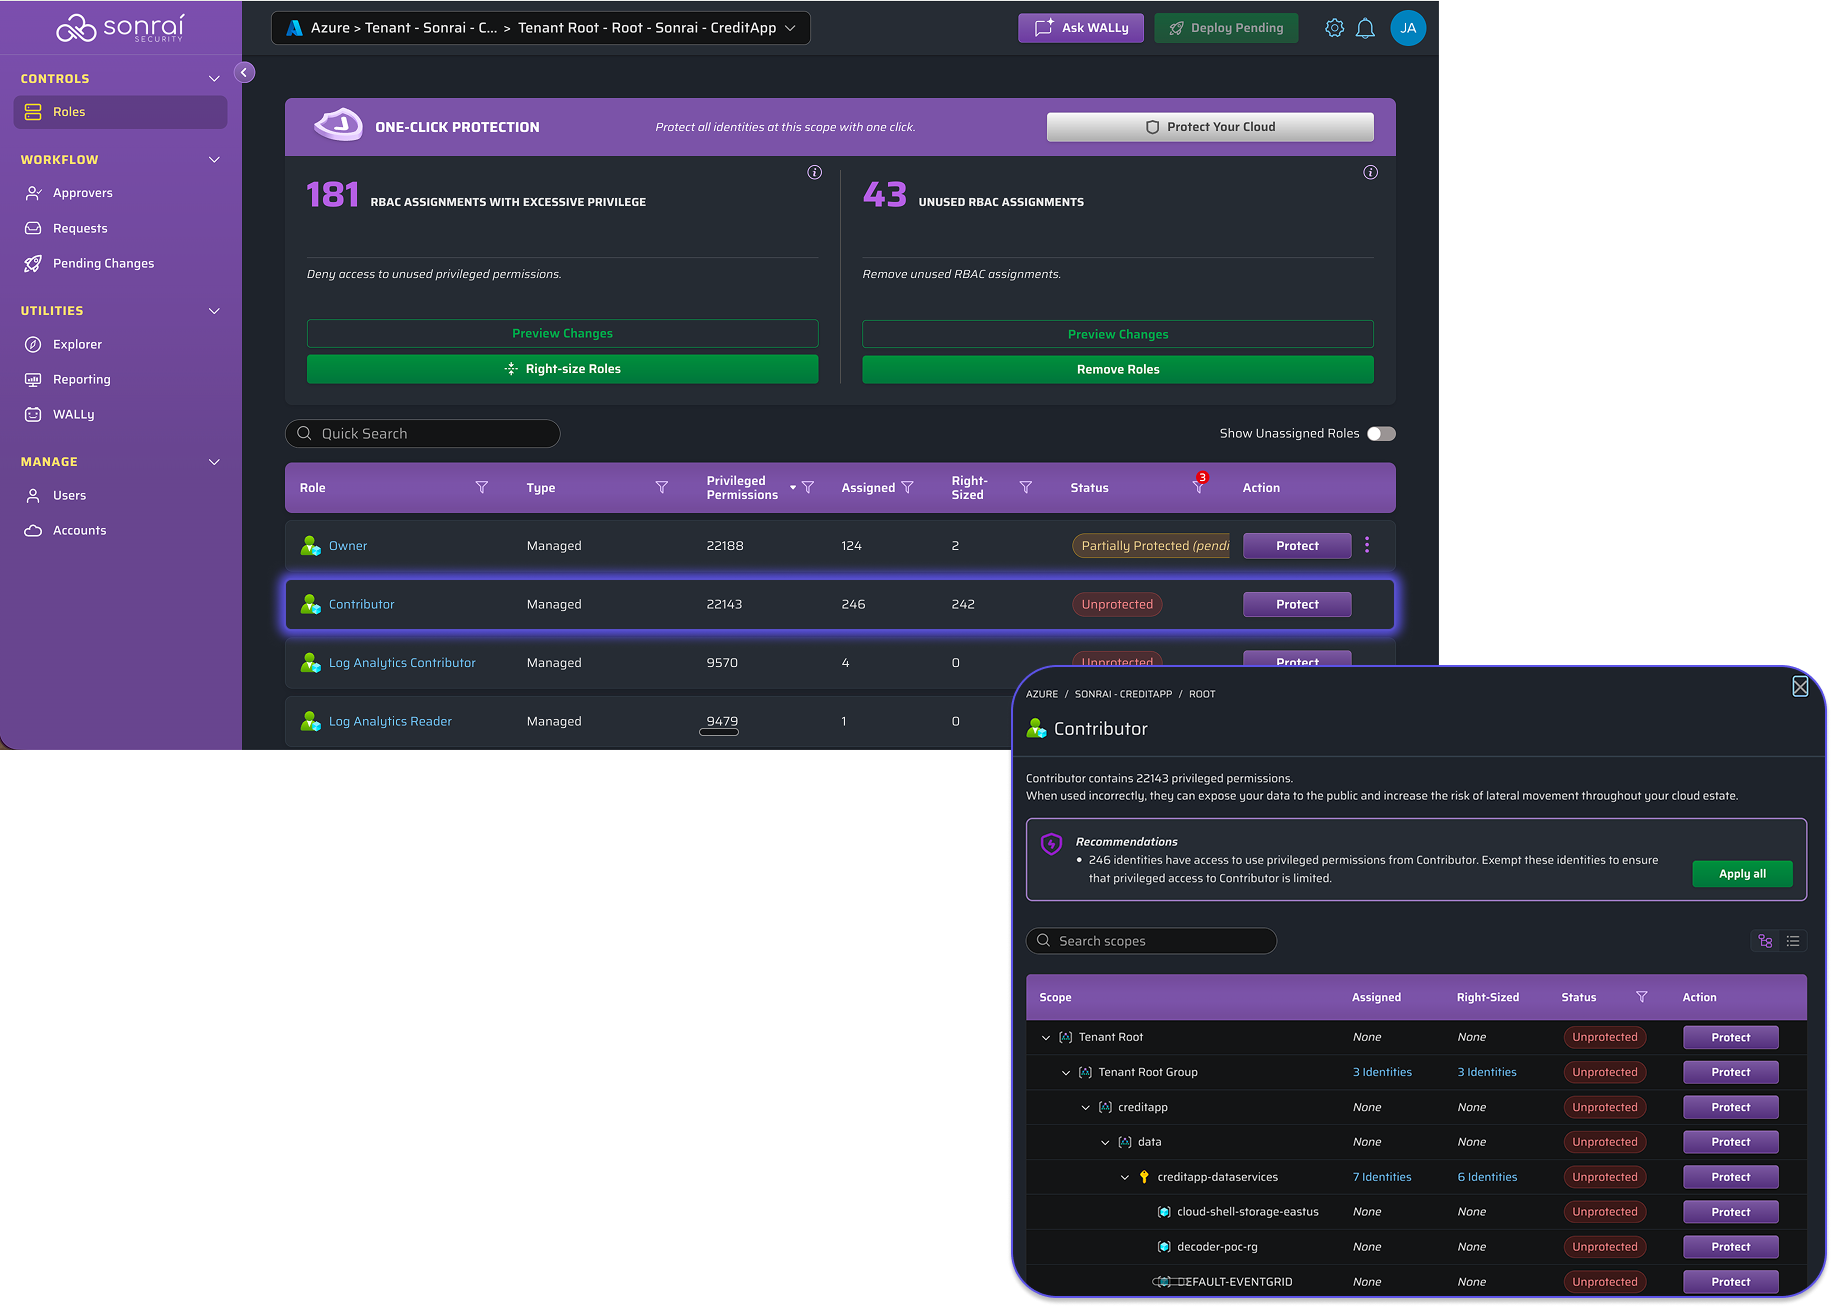Collapse Tenant Root scope row

tap(1046, 1038)
